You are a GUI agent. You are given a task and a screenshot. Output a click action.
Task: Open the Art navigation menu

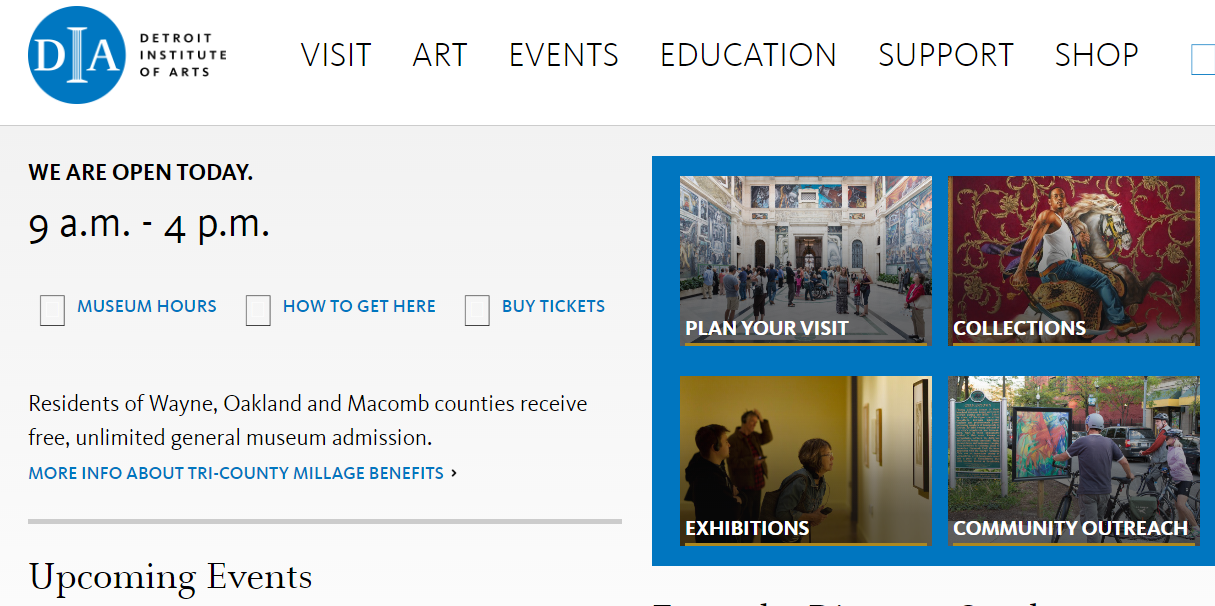(440, 55)
